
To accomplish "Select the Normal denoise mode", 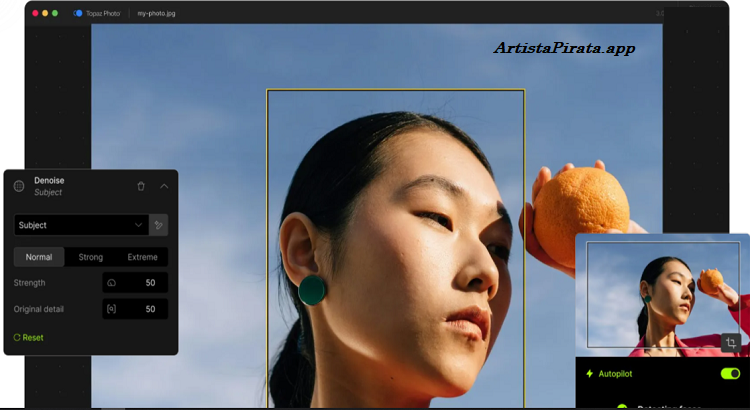I will pyautogui.click(x=39, y=257).
